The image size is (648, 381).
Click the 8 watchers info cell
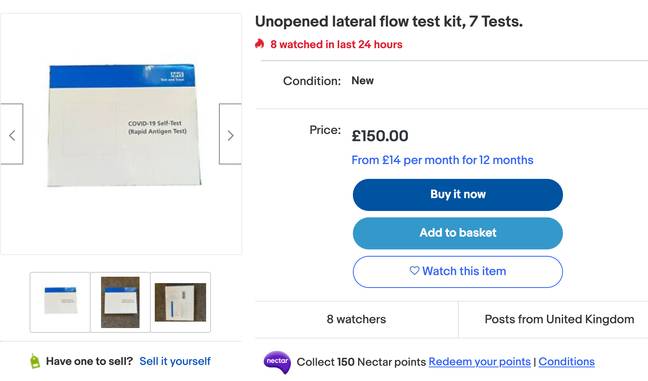point(356,319)
